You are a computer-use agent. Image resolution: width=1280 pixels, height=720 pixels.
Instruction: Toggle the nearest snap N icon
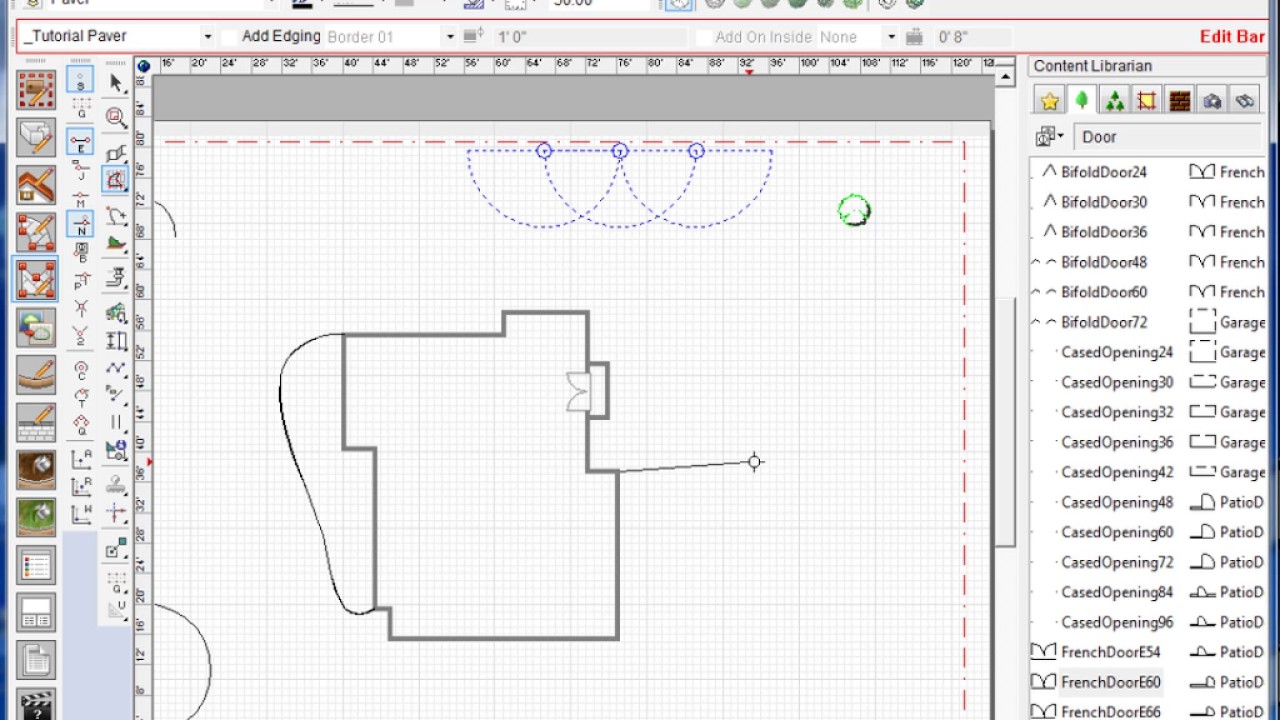point(81,224)
